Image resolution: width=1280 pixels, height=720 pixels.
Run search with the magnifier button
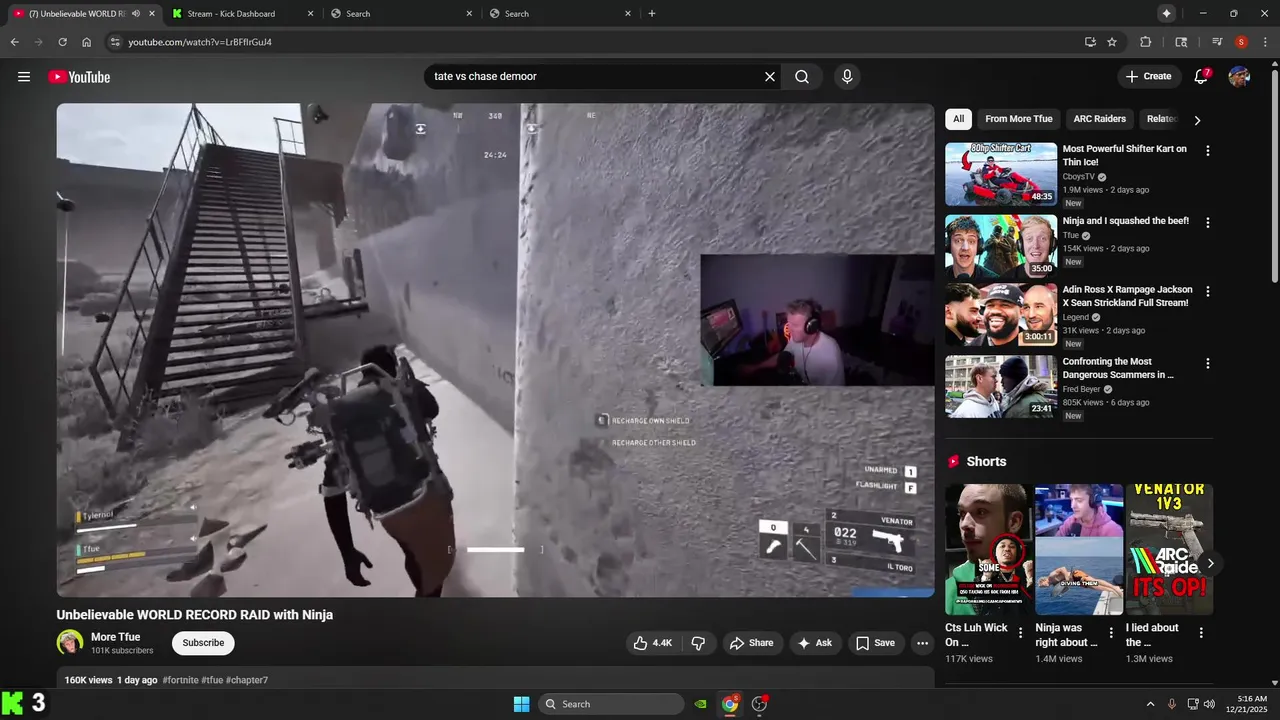[x=802, y=77]
